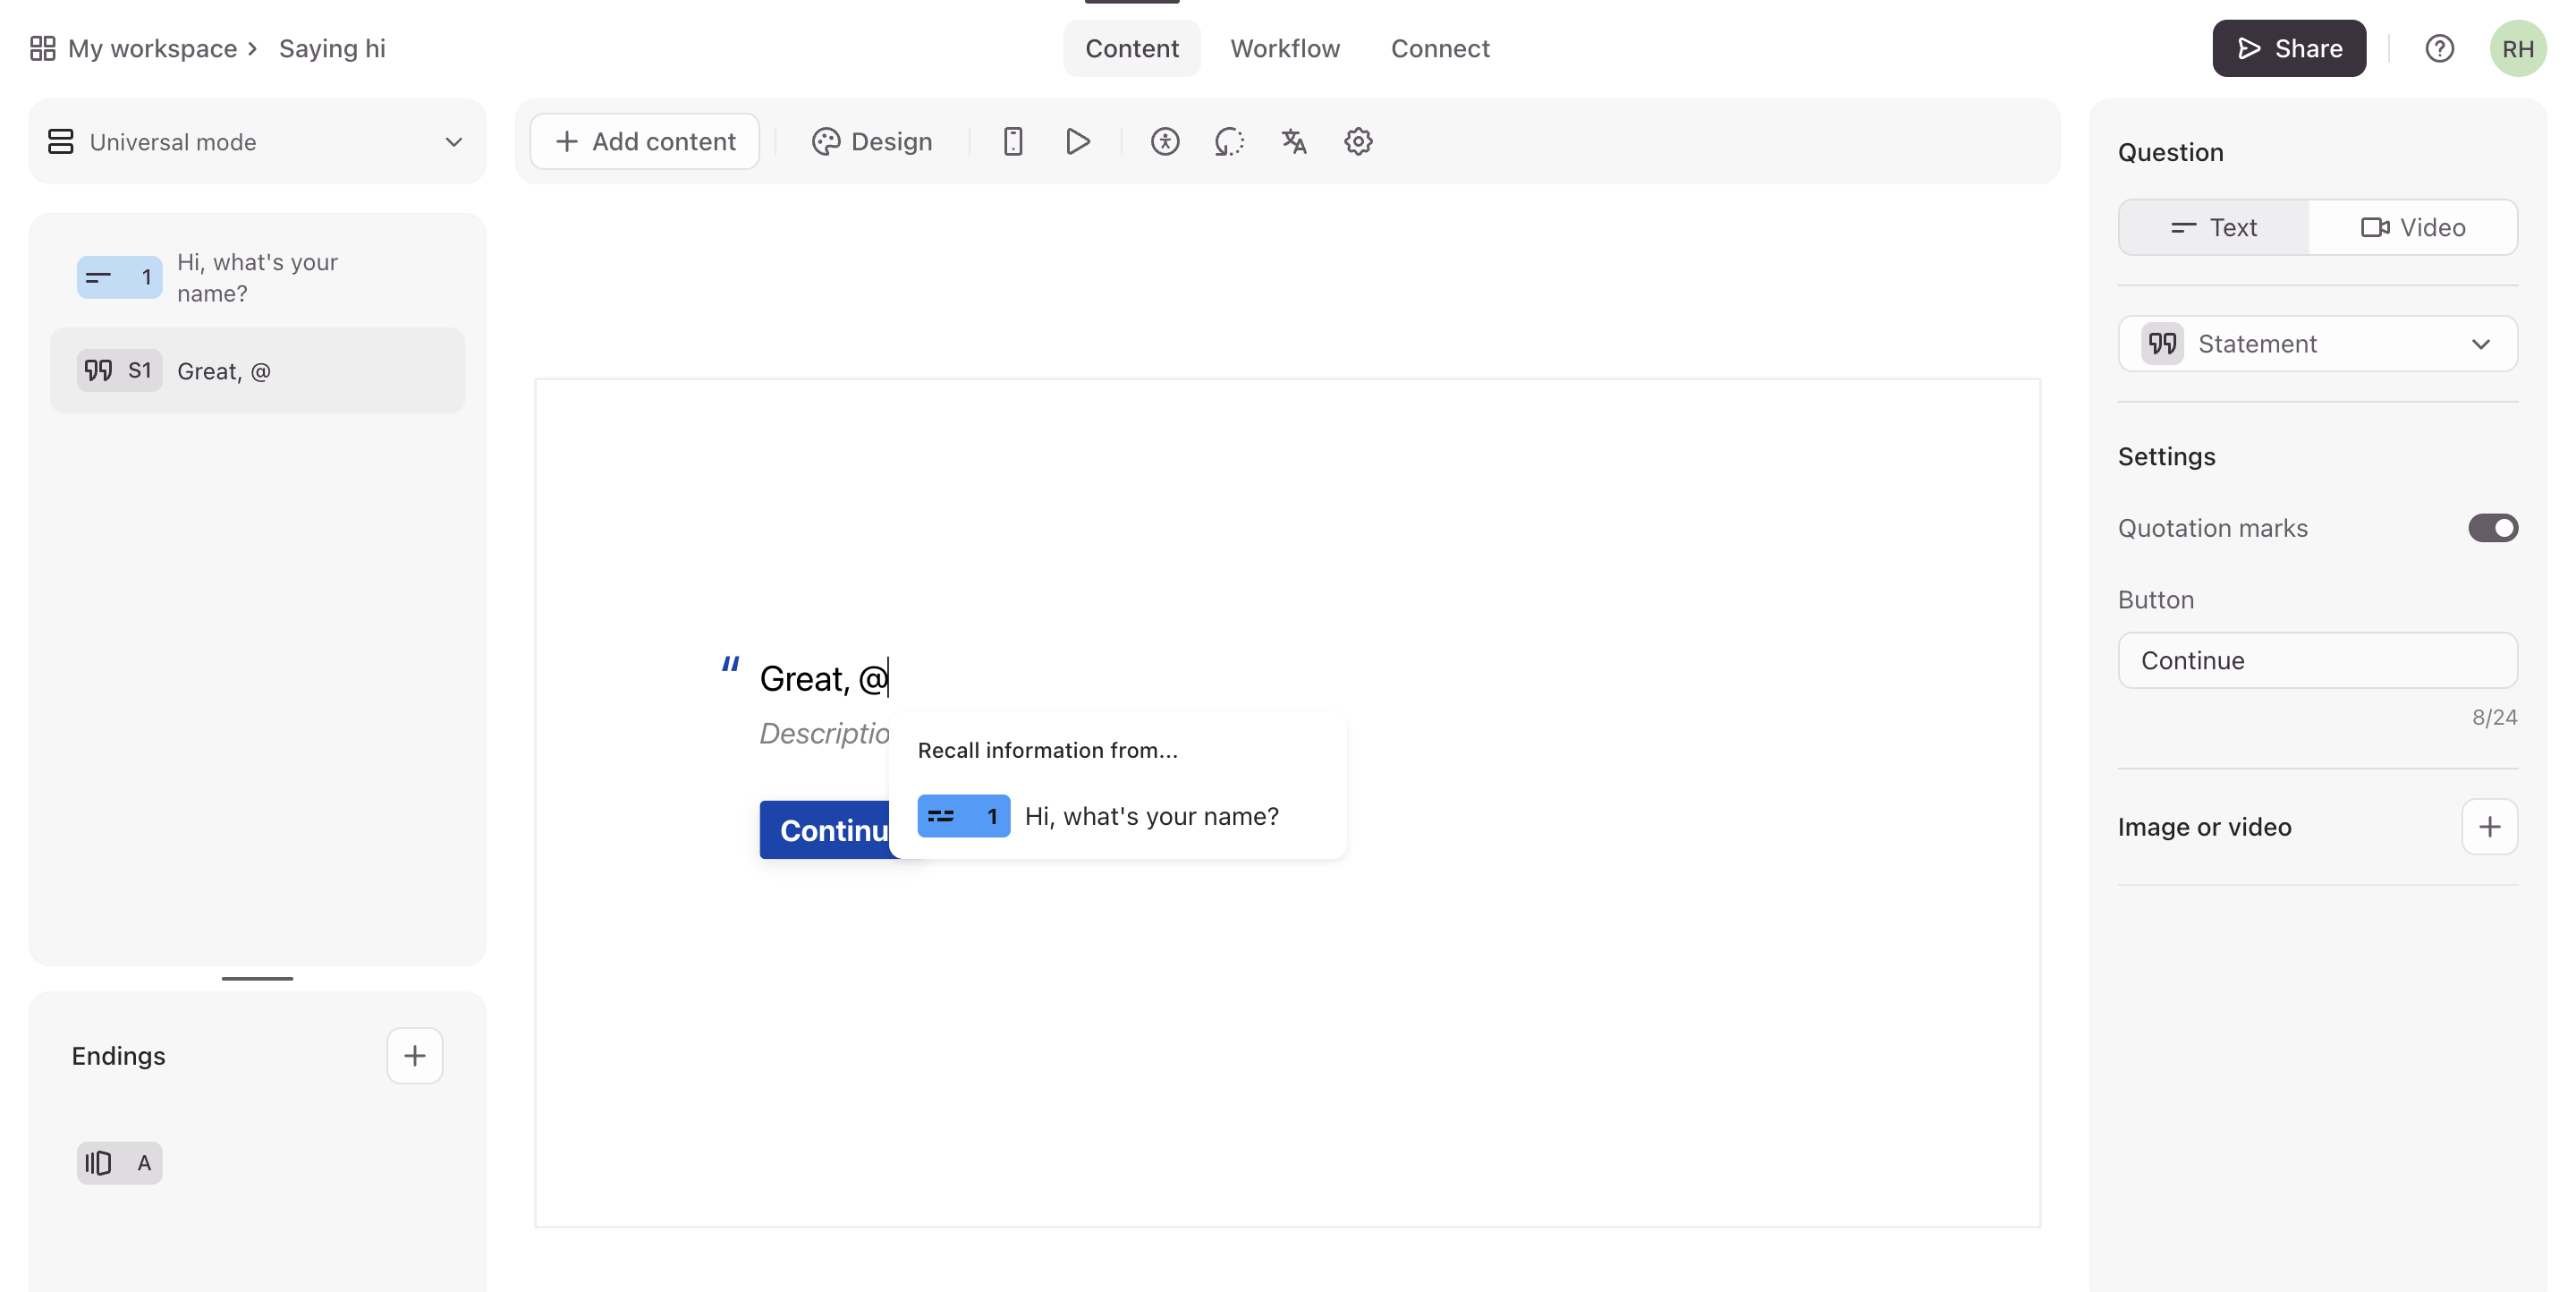Click the quotation mark S1 badge
The width and height of the screenshot is (2576, 1292).
(119, 370)
